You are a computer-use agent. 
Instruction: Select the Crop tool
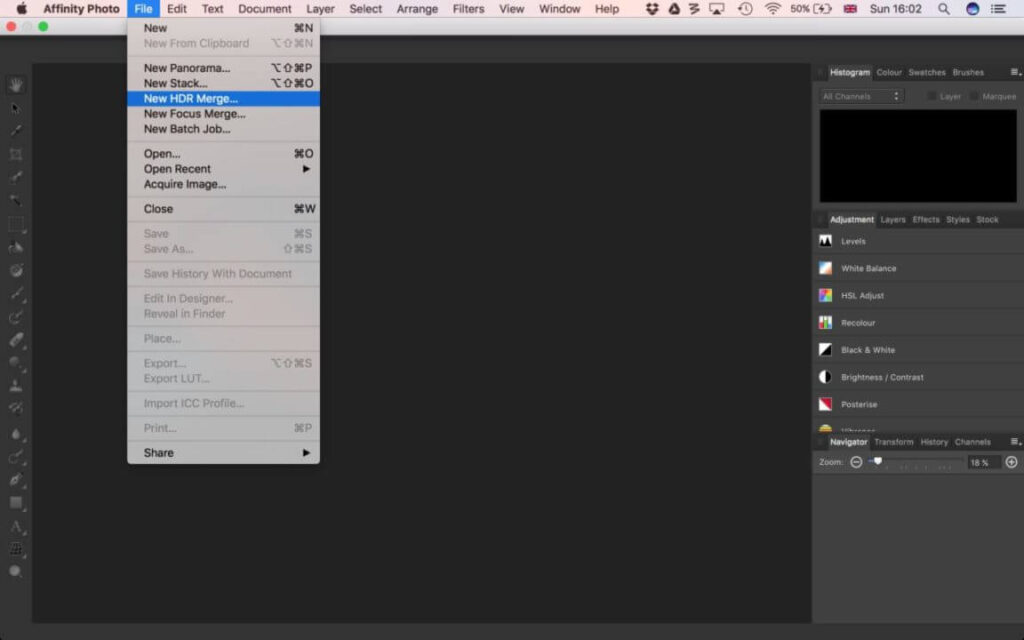tap(16, 154)
